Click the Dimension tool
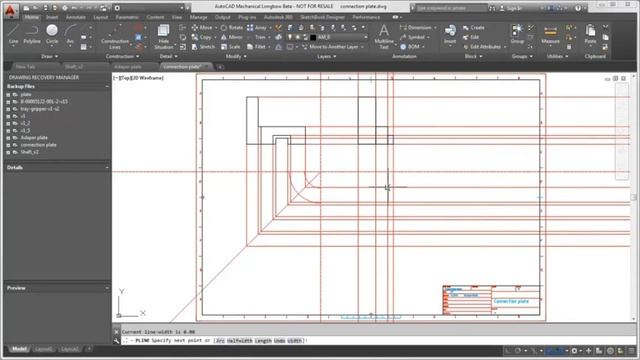Viewport: 640px width, 360px height. coord(416,27)
